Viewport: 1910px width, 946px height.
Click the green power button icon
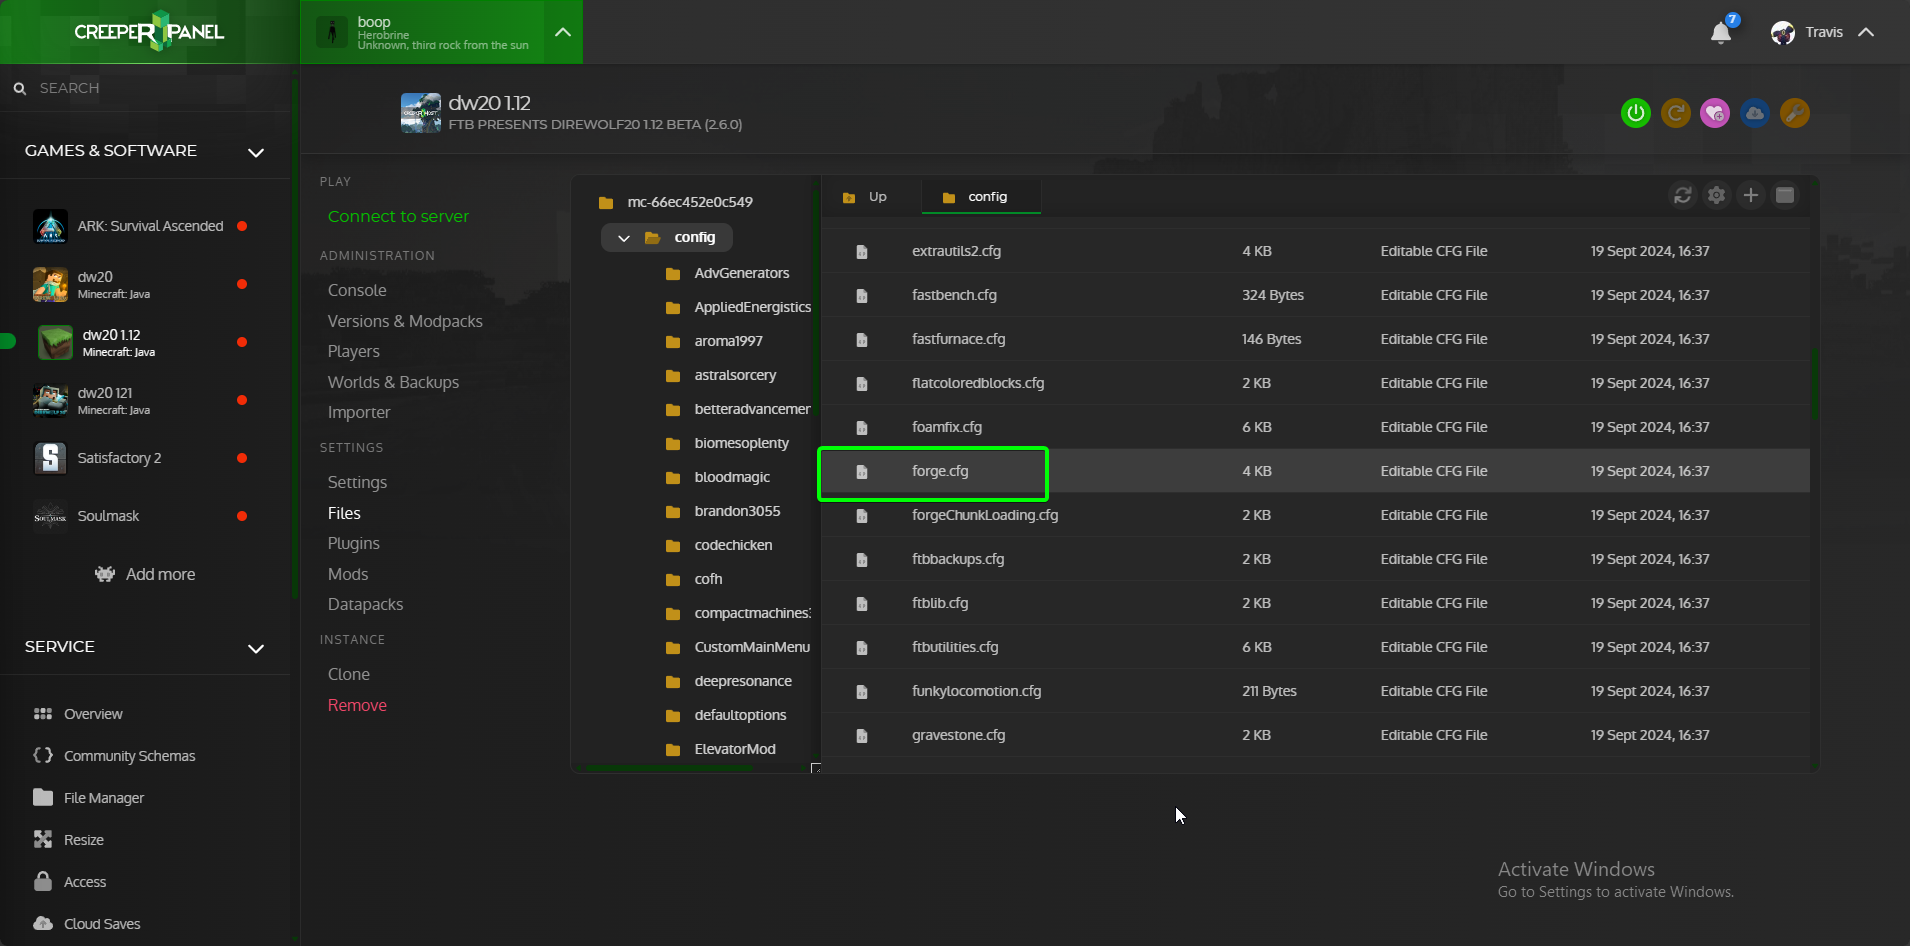(1636, 113)
